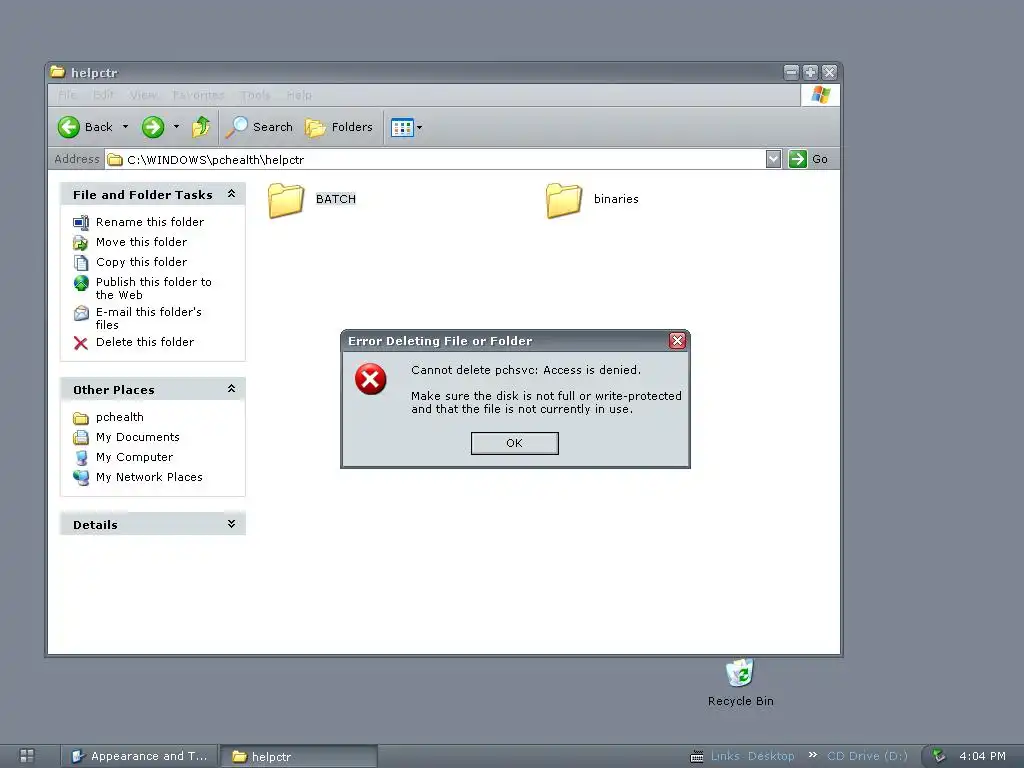Viewport: 1024px width, 768px height.
Task: Click the Links toolbar label
Action: pos(725,756)
